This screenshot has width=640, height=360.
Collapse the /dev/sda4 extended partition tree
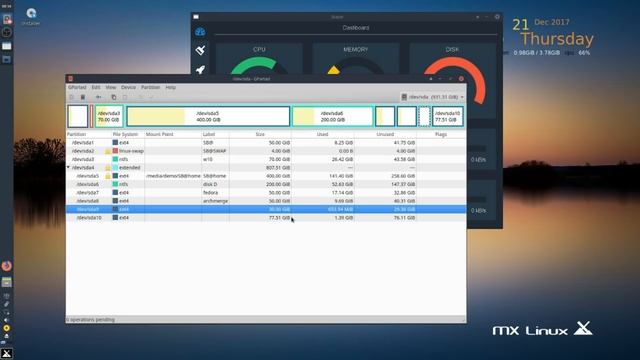click(69, 168)
